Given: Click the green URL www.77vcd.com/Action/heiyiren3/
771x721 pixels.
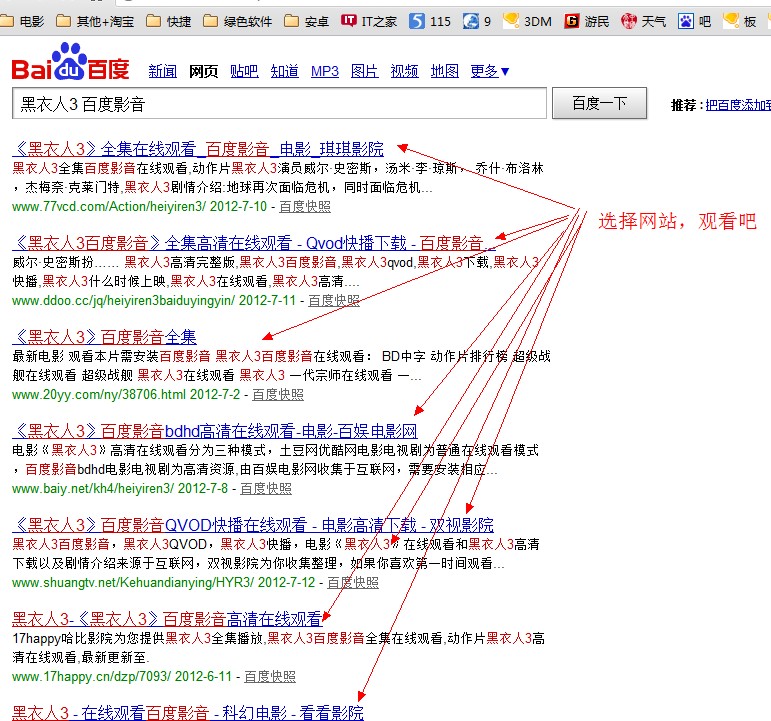Looking at the screenshot, I should pyautogui.click(x=109, y=206).
